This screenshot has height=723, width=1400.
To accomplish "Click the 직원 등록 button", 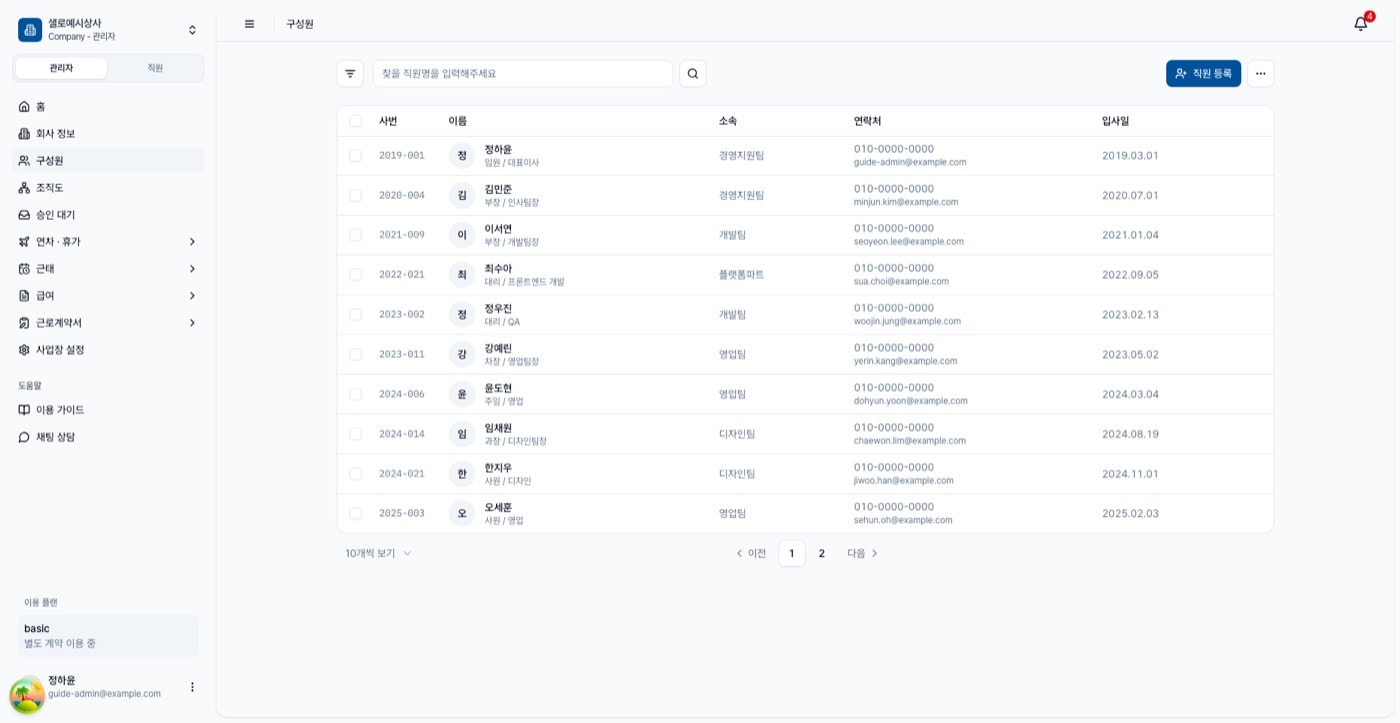I will coord(1203,74).
